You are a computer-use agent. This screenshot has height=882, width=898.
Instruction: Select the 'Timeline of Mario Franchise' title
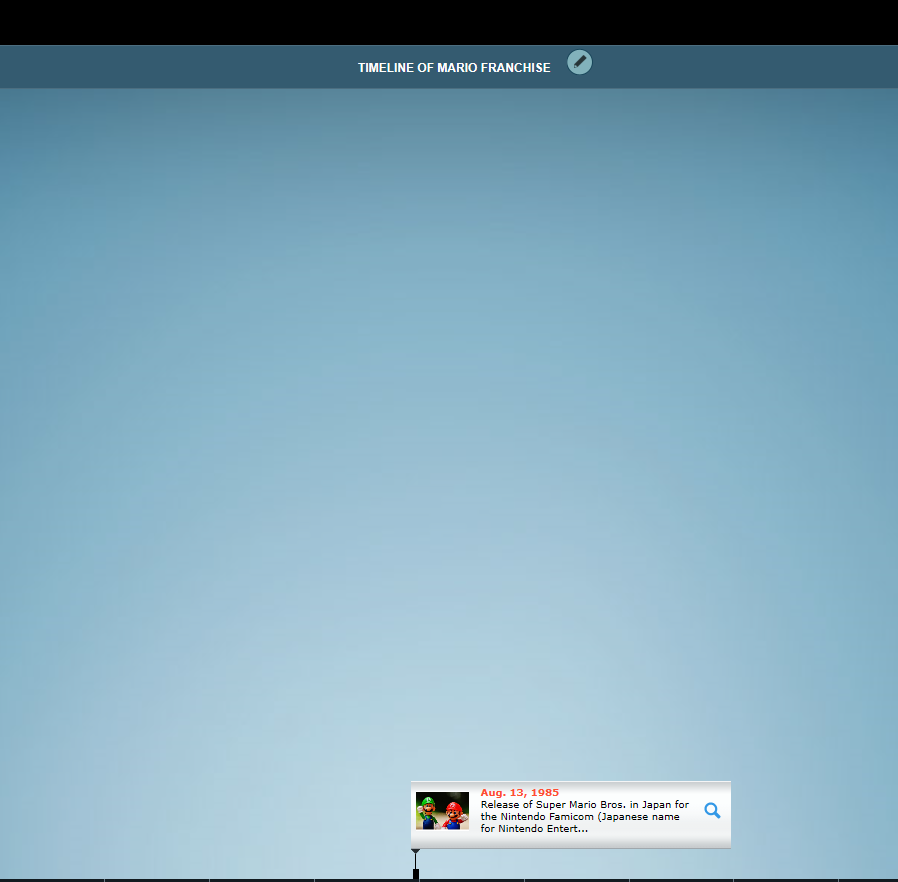pyautogui.click(x=454, y=68)
